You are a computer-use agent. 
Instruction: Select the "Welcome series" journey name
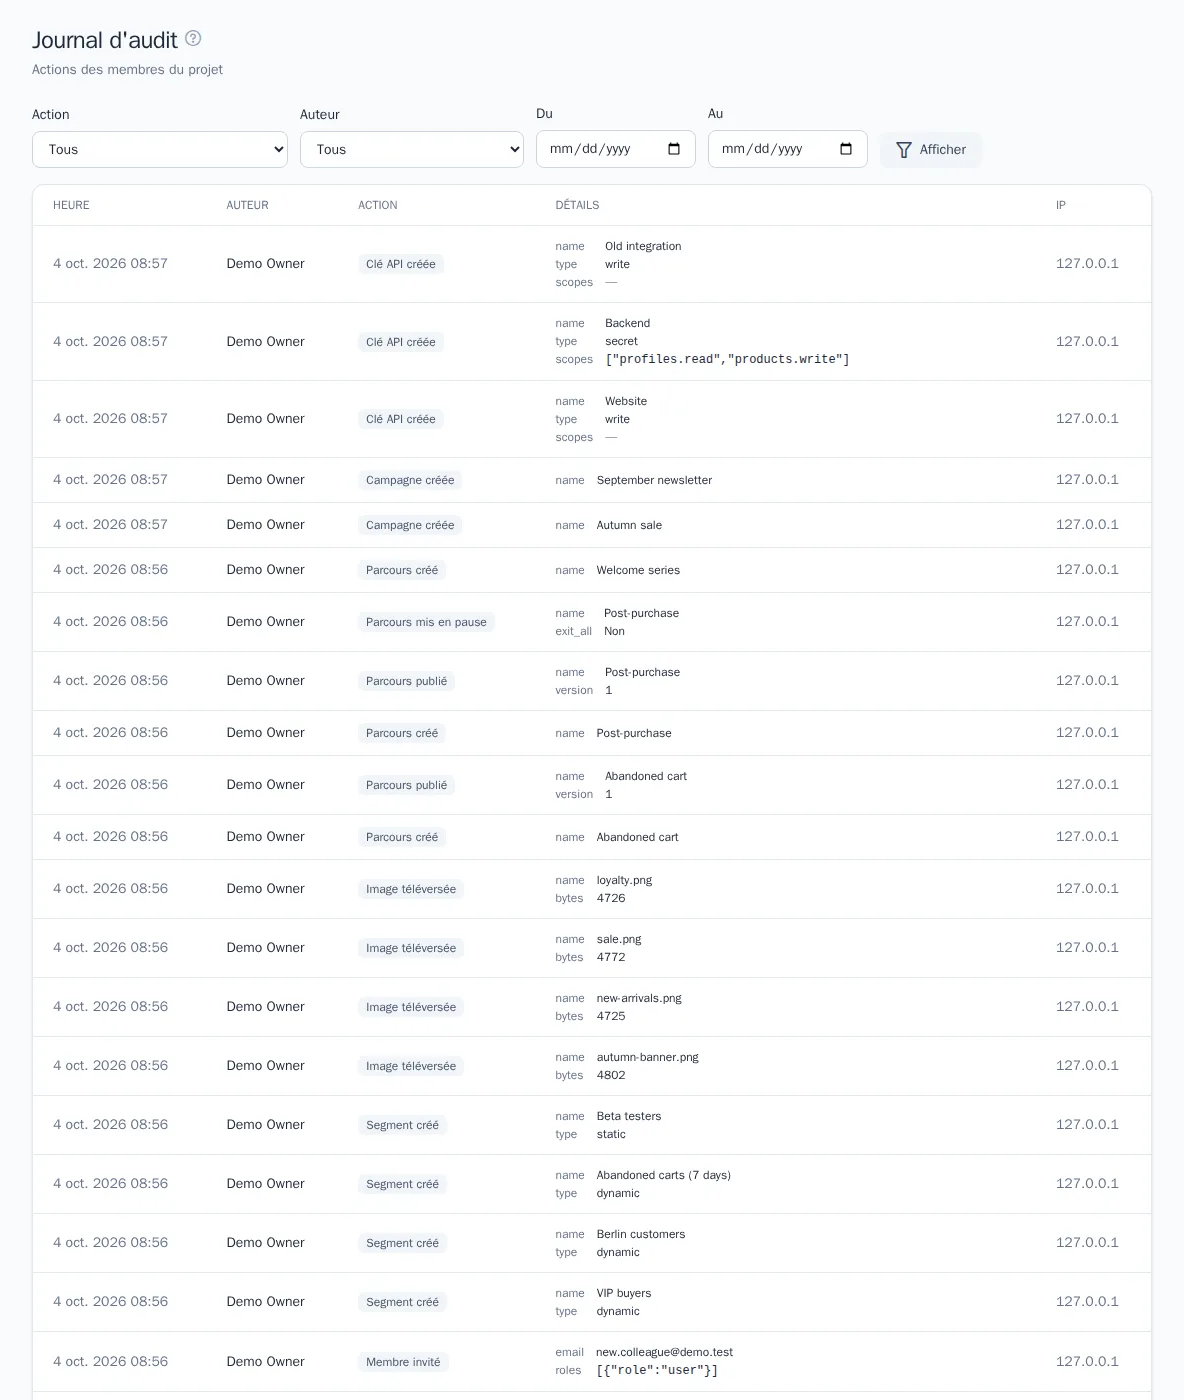click(638, 570)
